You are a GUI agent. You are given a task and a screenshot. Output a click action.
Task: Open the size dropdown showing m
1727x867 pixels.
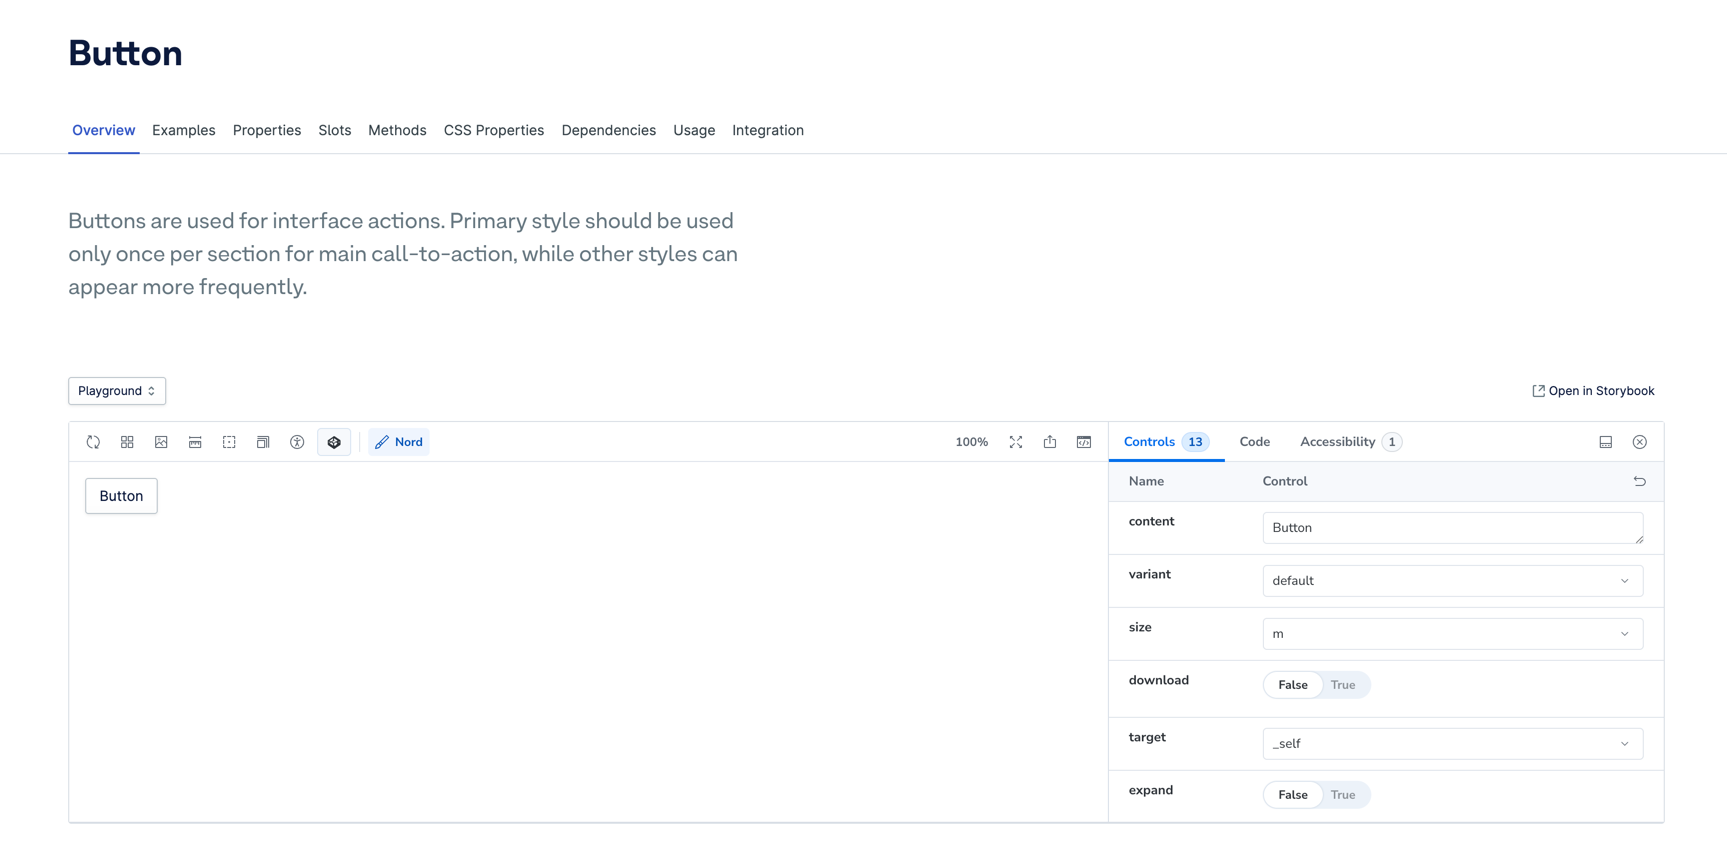[x=1451, y=634]
